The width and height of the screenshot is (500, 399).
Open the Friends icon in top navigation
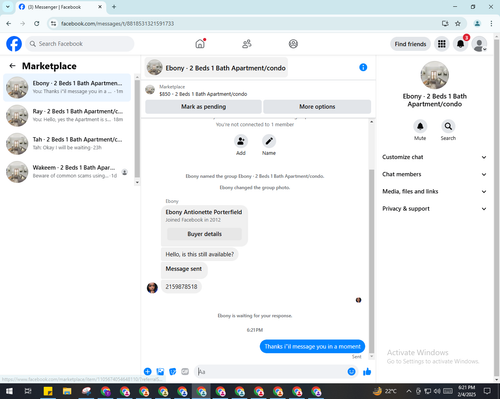[x=247, y=44]
